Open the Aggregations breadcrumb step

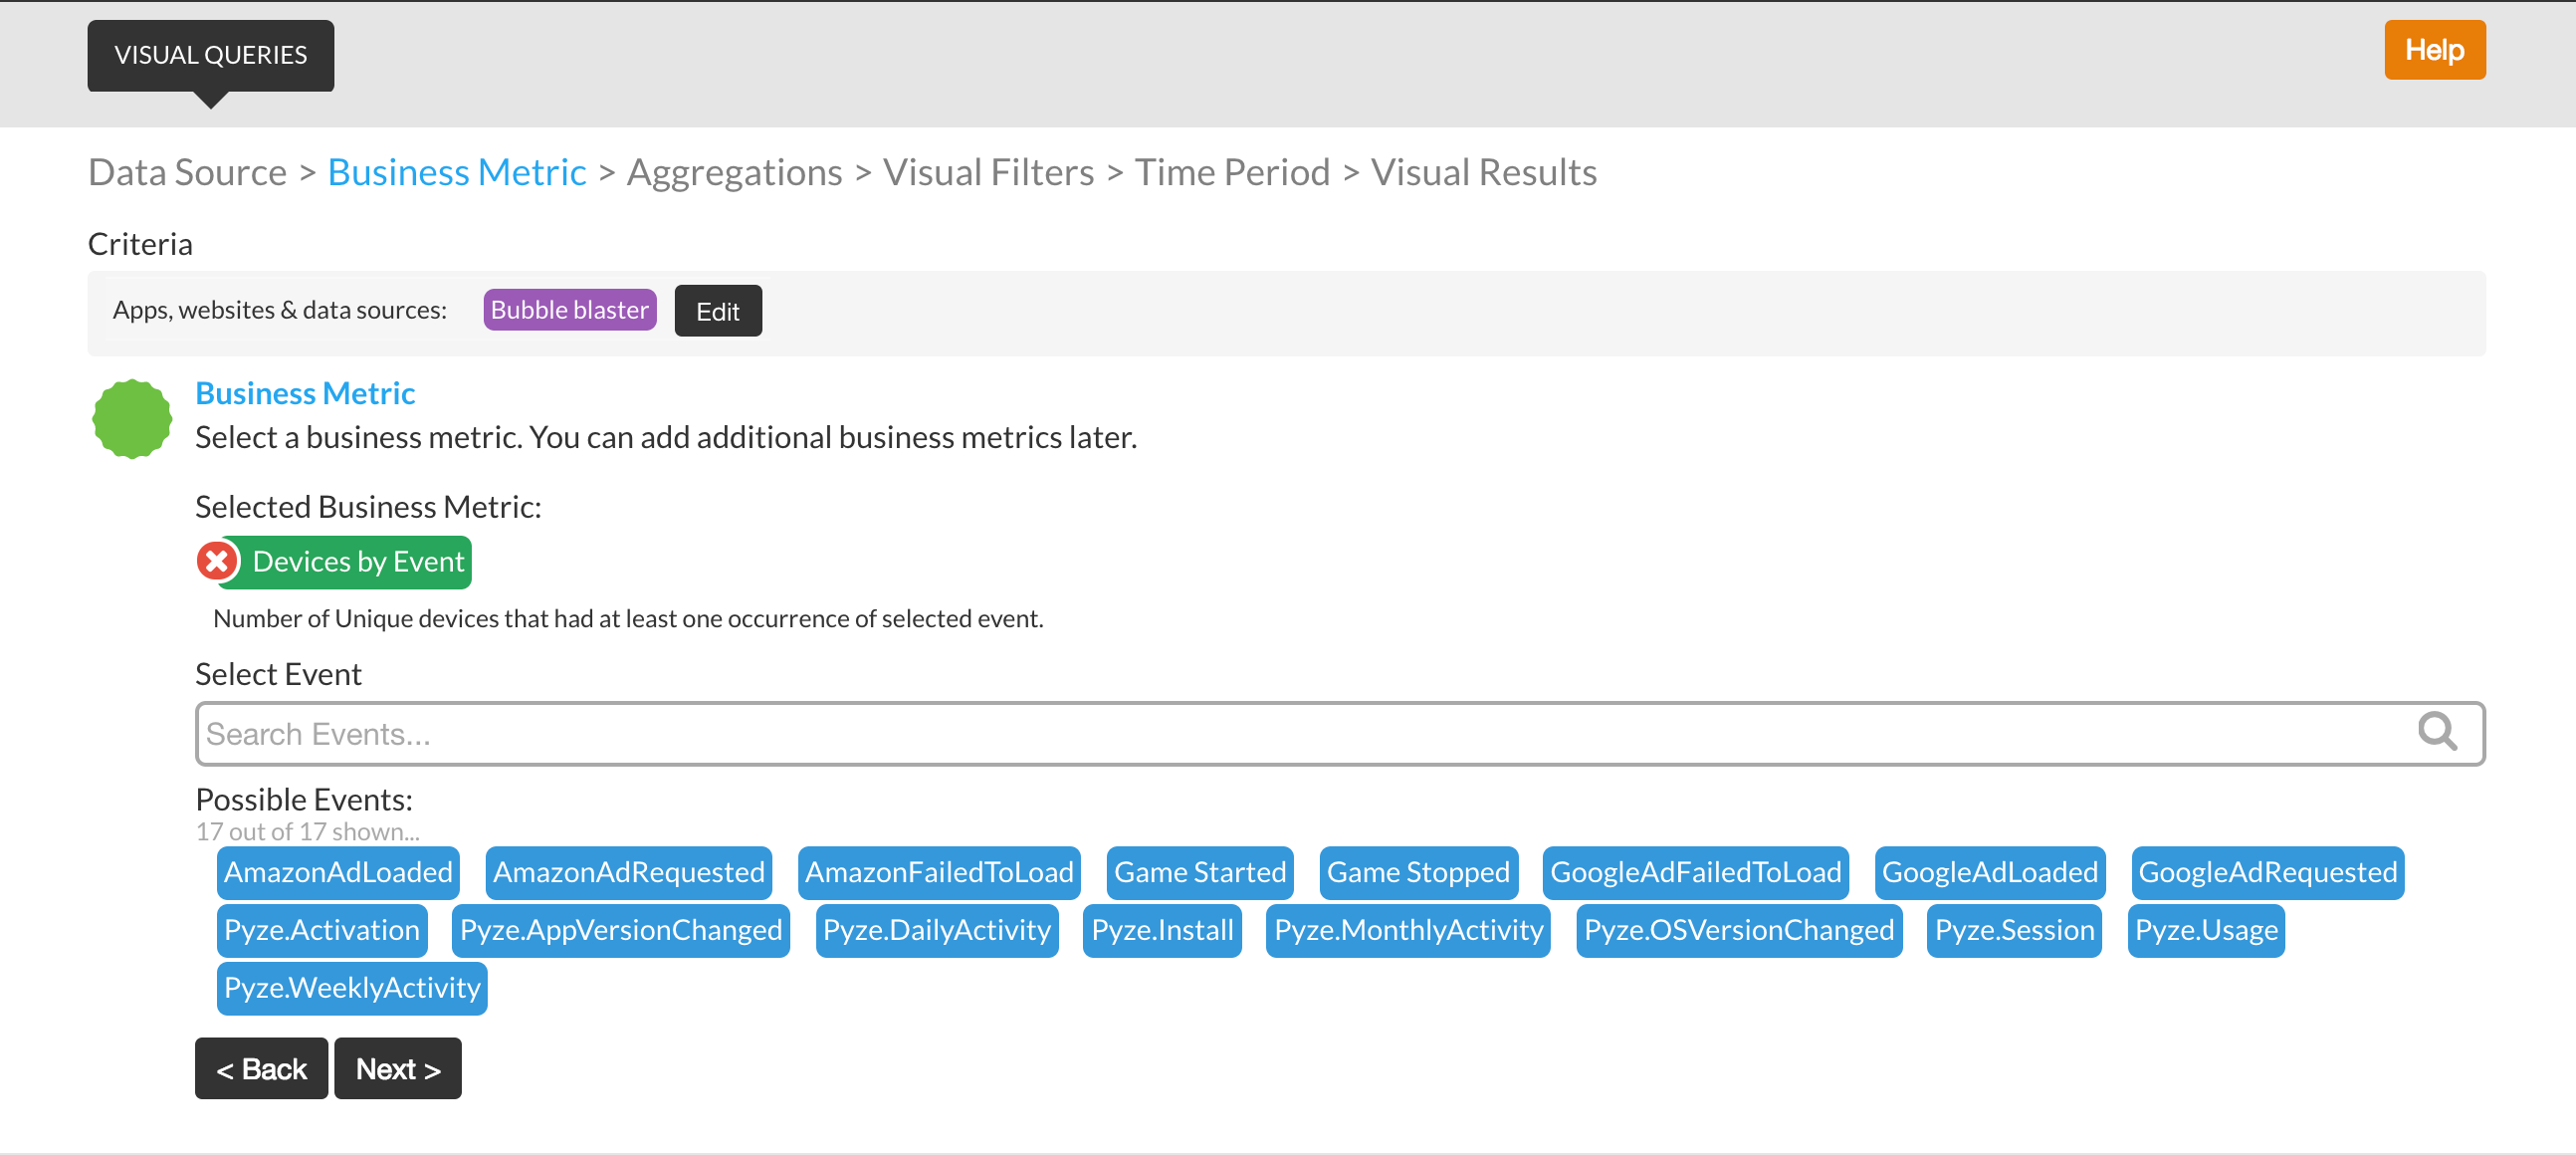(734, 172)
